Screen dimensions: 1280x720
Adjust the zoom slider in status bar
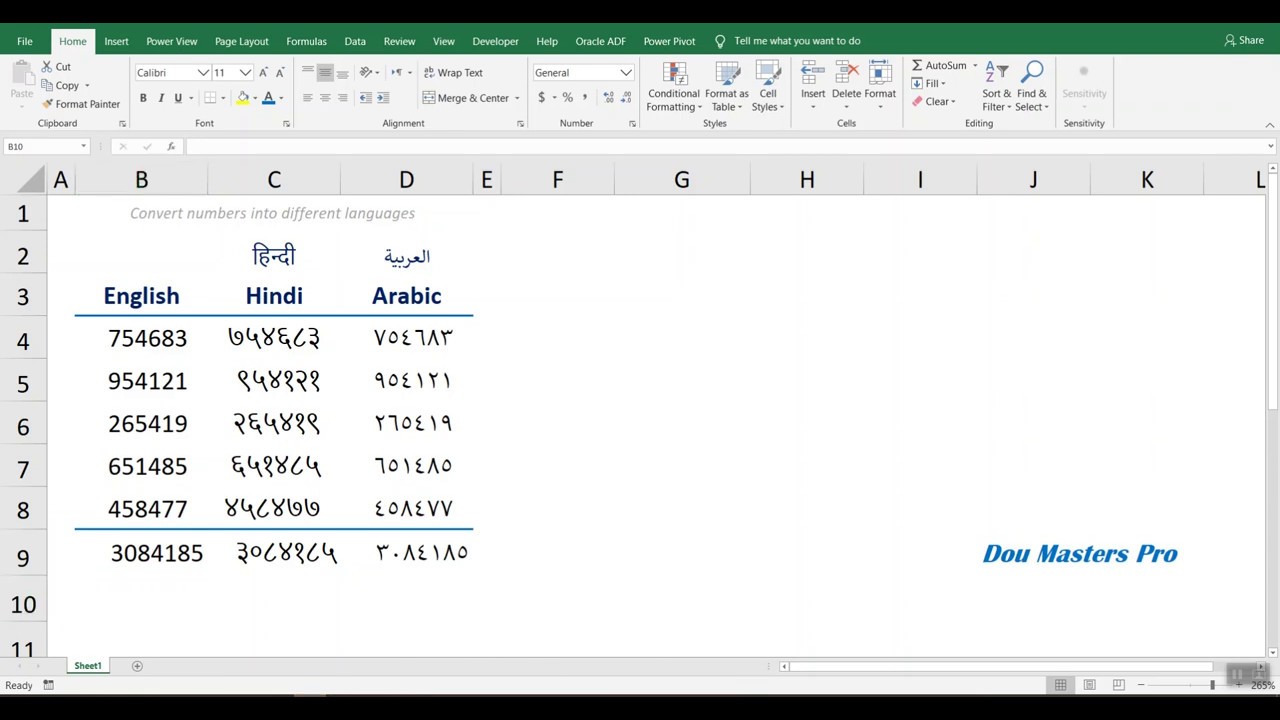click(1212, 685)
